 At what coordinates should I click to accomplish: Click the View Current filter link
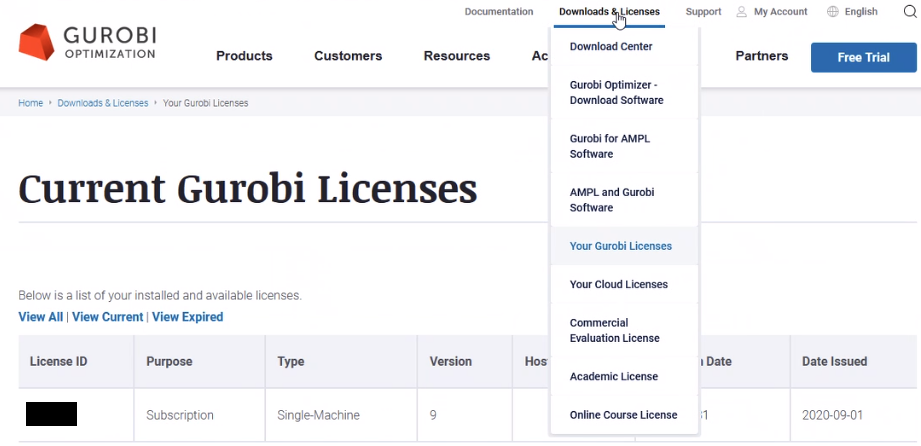(108, 317)
